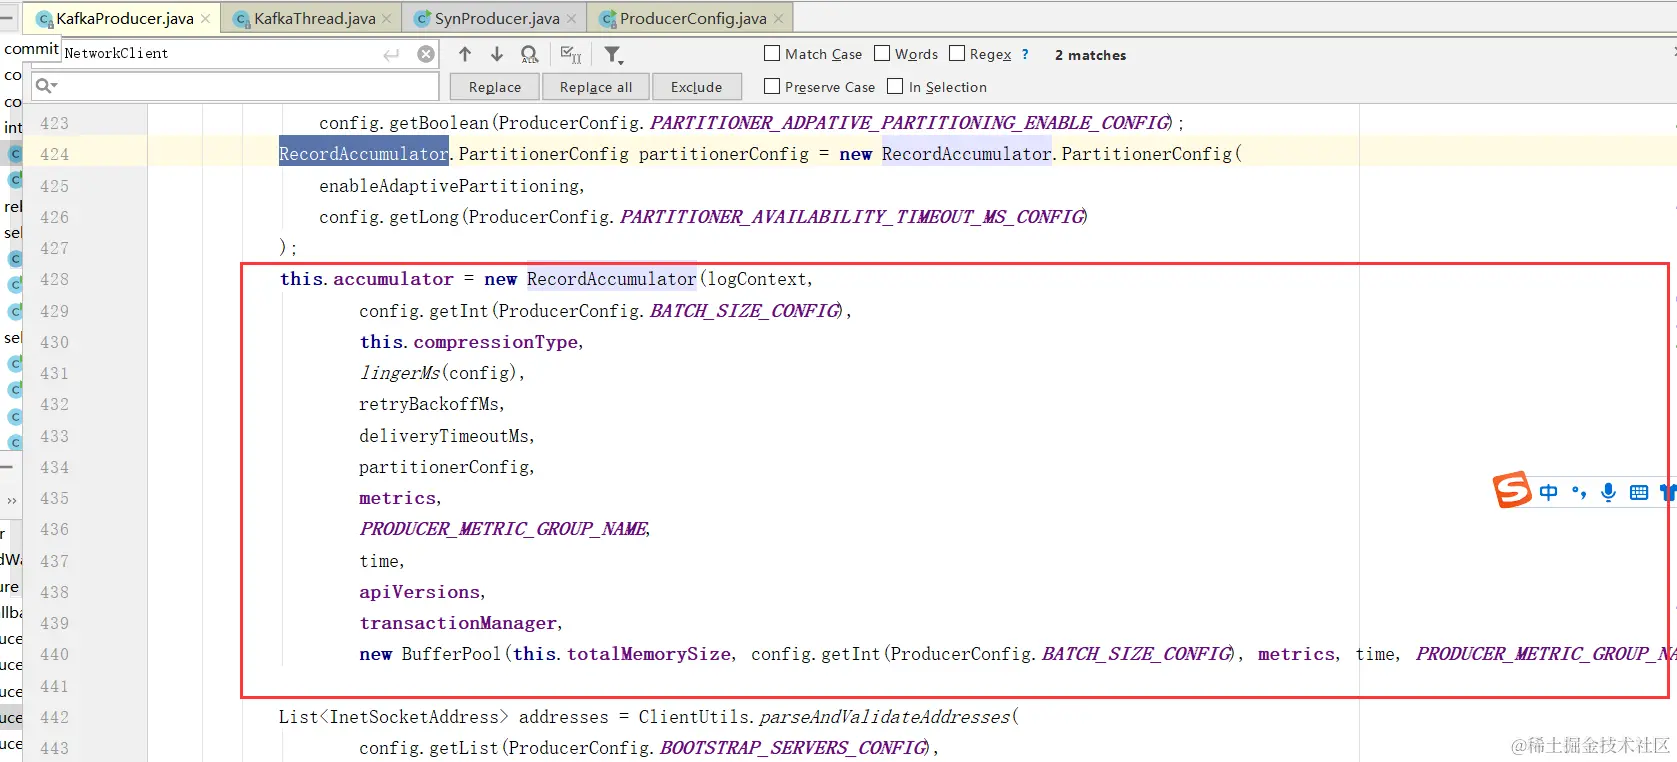Enable Preserve Case checkbox

[772, 86]
